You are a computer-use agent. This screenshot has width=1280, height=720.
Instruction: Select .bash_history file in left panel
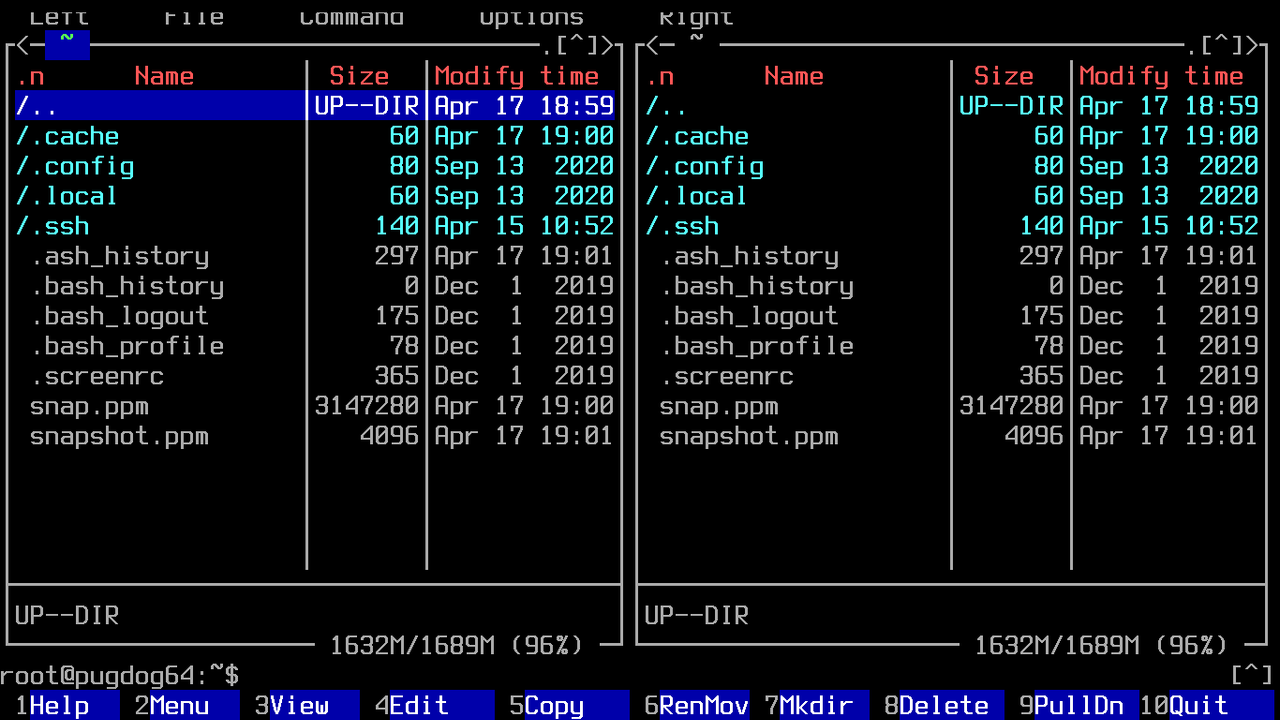(314, 285)
